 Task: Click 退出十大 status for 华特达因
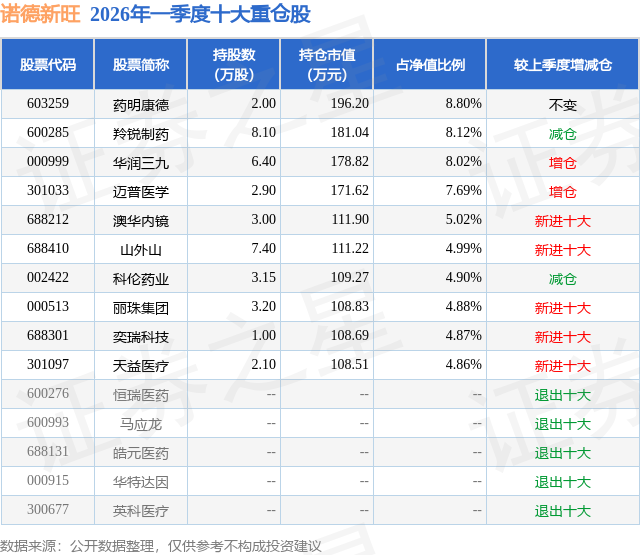pyautogui.click(x=563, y=482)
